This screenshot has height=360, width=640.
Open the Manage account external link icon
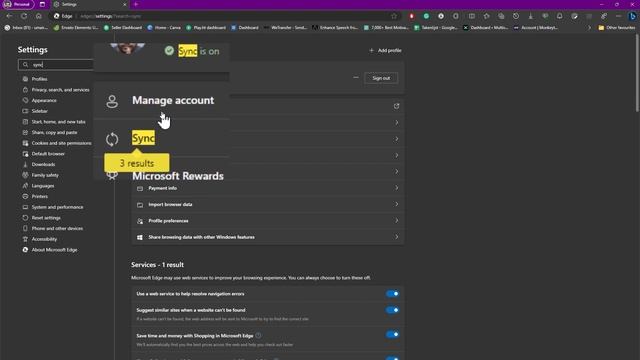(396, 106)
